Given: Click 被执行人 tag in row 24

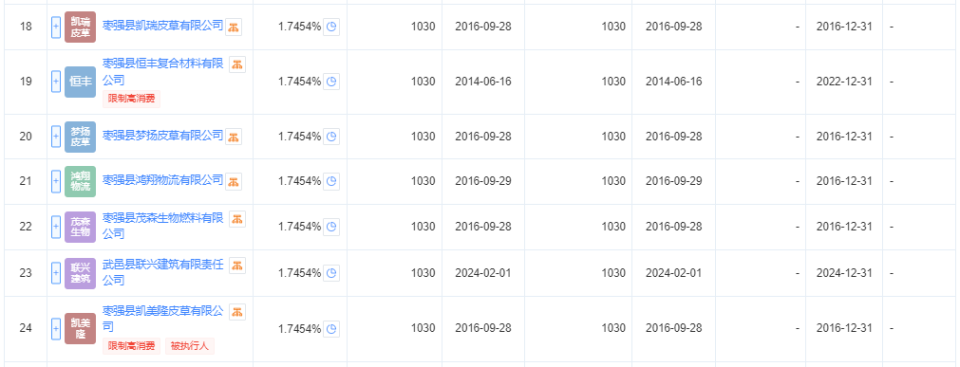Looking at the screenshot, I should 190,346.
